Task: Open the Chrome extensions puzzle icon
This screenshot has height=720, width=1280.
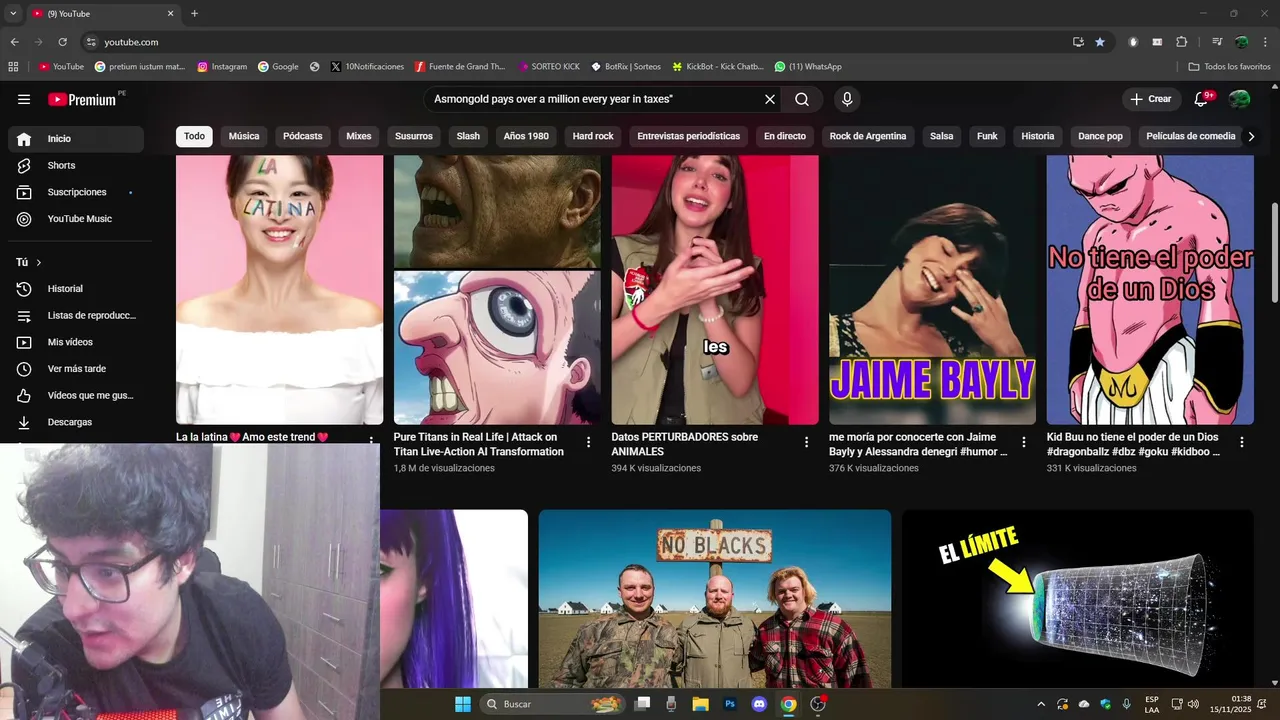Action: (1182, 42)
